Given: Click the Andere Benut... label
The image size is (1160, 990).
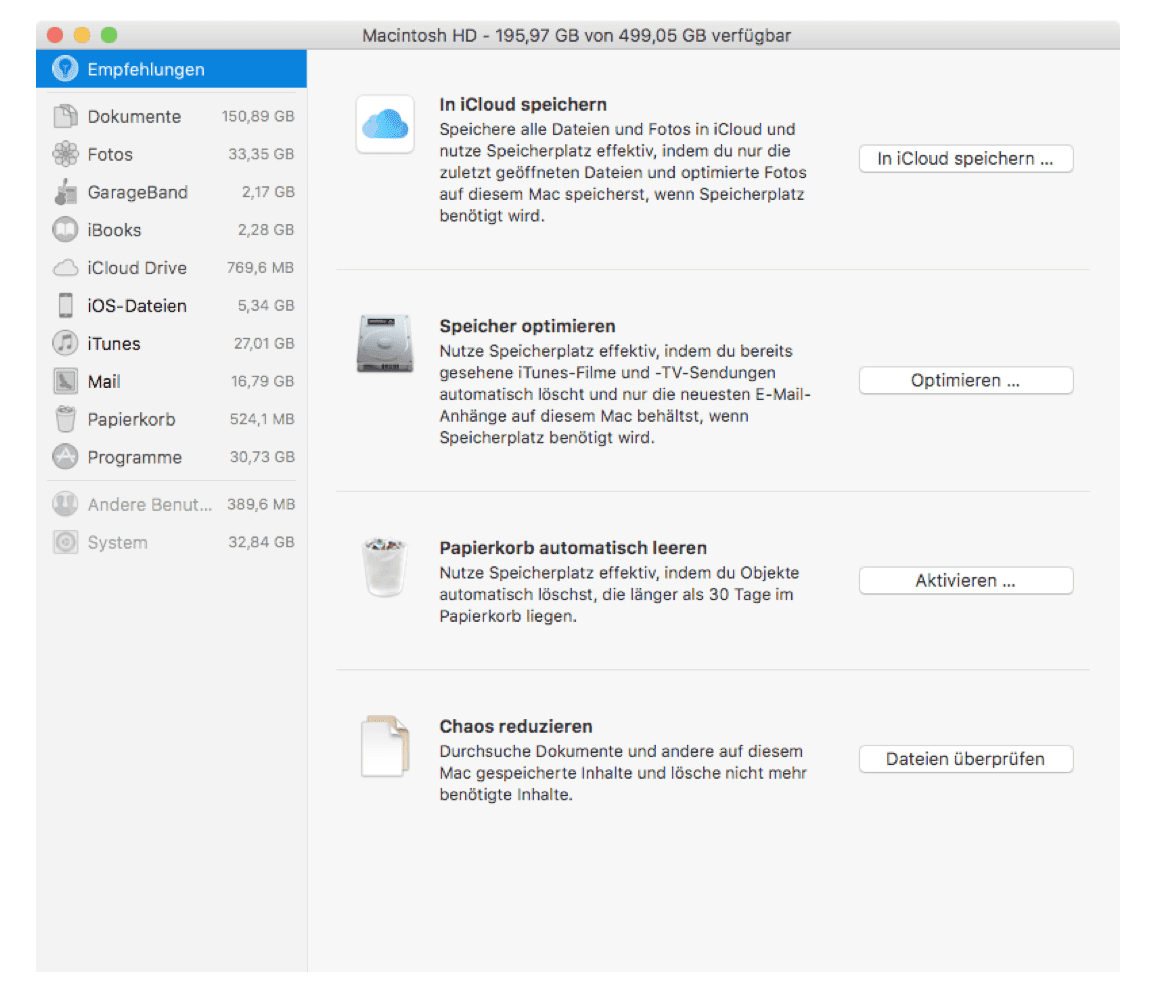Looking at the screenshot, I should pos(149,505).
